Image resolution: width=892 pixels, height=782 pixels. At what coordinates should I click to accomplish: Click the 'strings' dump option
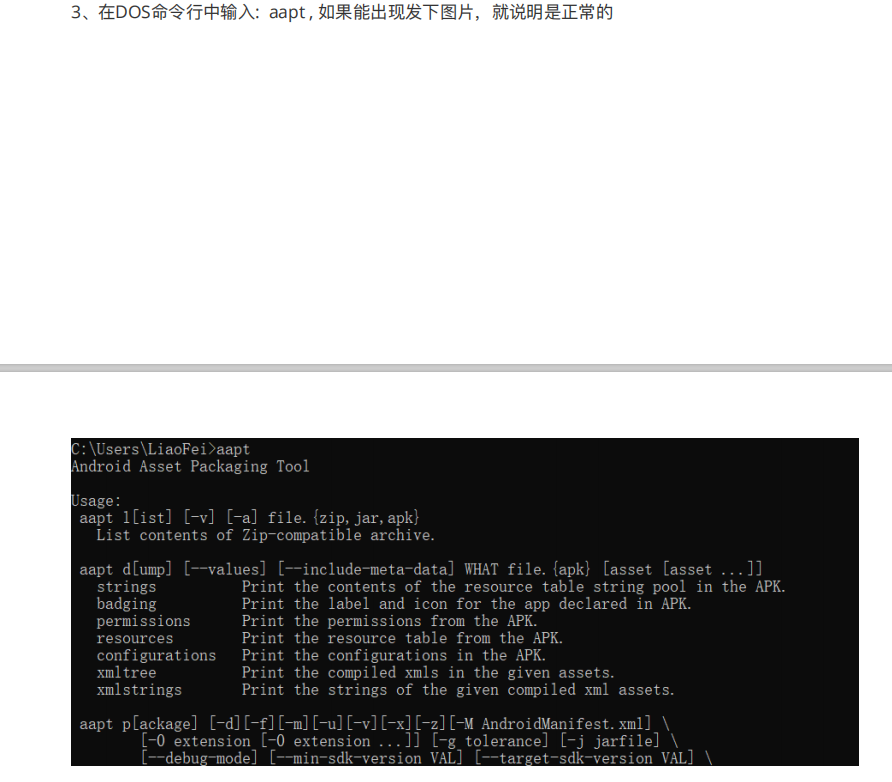[126, 587]
